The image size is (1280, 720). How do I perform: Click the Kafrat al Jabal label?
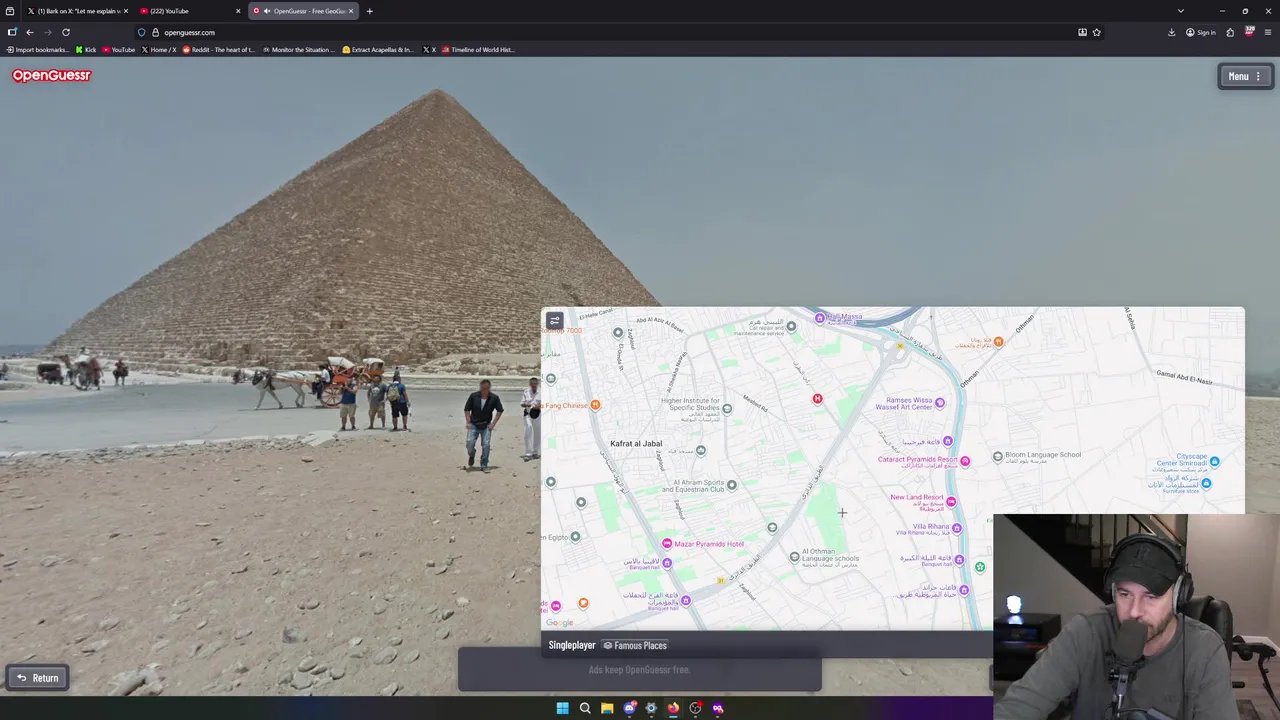(x=636, y=443)
